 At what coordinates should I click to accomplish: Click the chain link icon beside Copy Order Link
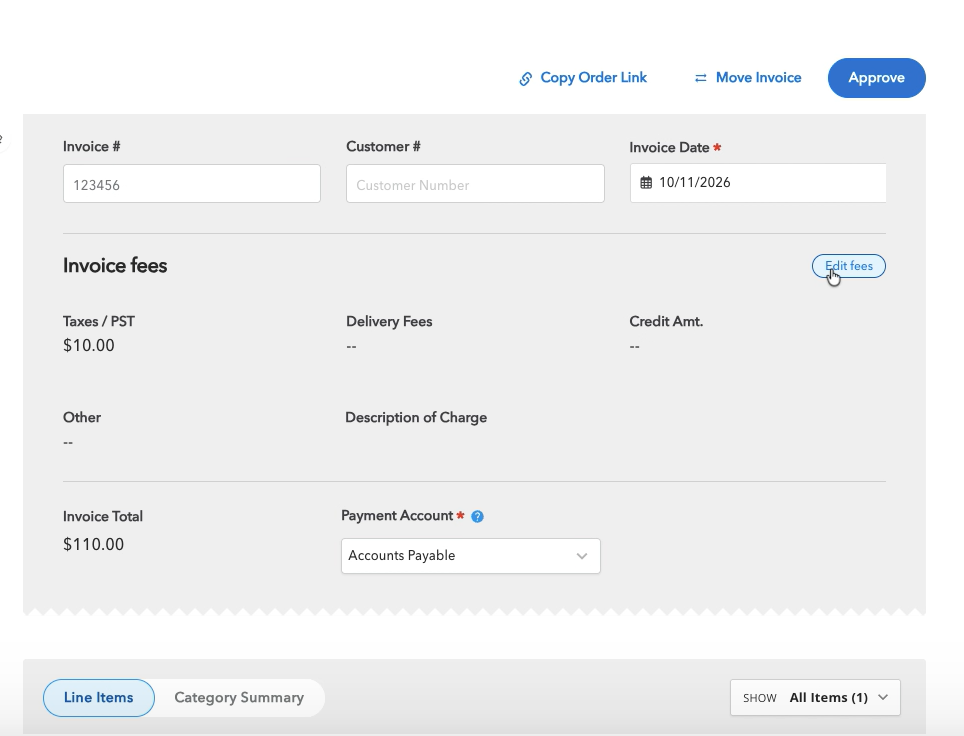[x=526, y=79]
